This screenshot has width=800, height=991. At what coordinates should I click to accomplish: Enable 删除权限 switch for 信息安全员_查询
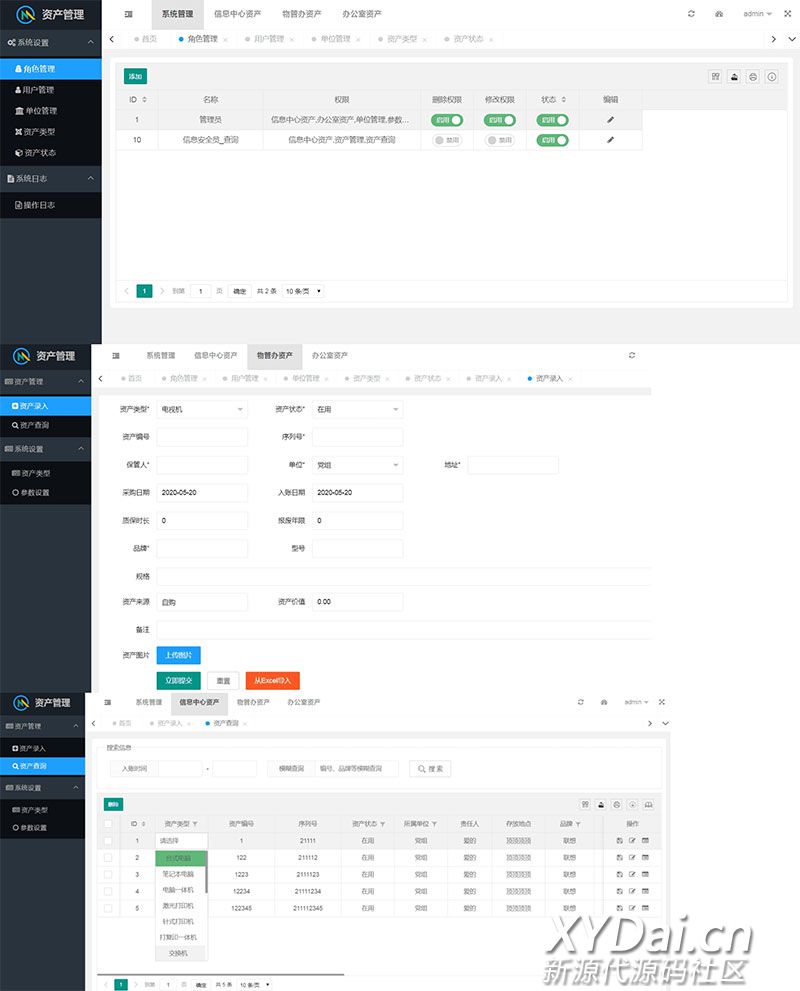pyautogui.click(x=447, y=140)
